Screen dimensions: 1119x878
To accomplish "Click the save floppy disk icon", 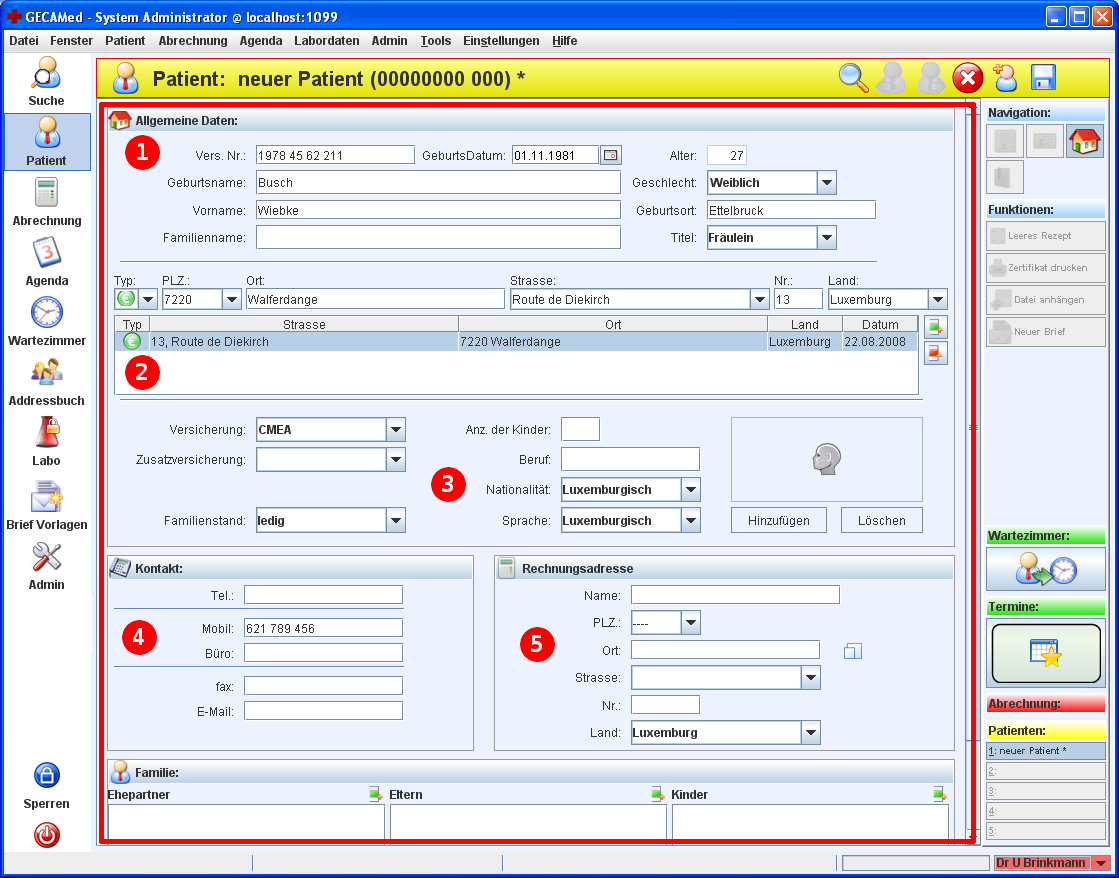I will pyautogui.click(x=1043, y=78).
